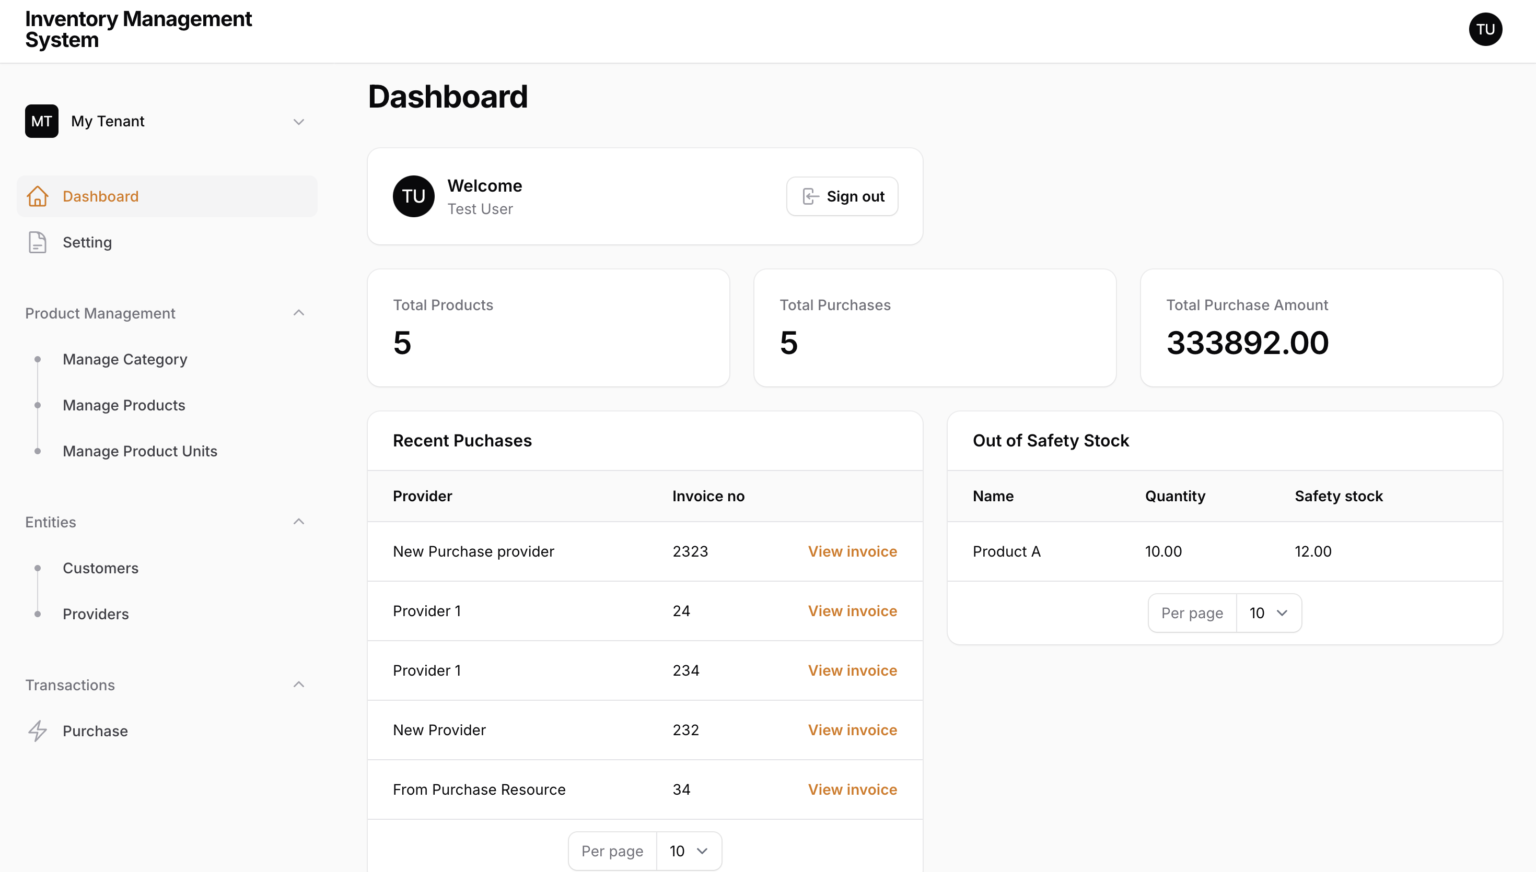Click the TU avatar in the top right corner
Viewport: 1536px width, 872px height.
pyautogui.click(x=1485, y=29)
